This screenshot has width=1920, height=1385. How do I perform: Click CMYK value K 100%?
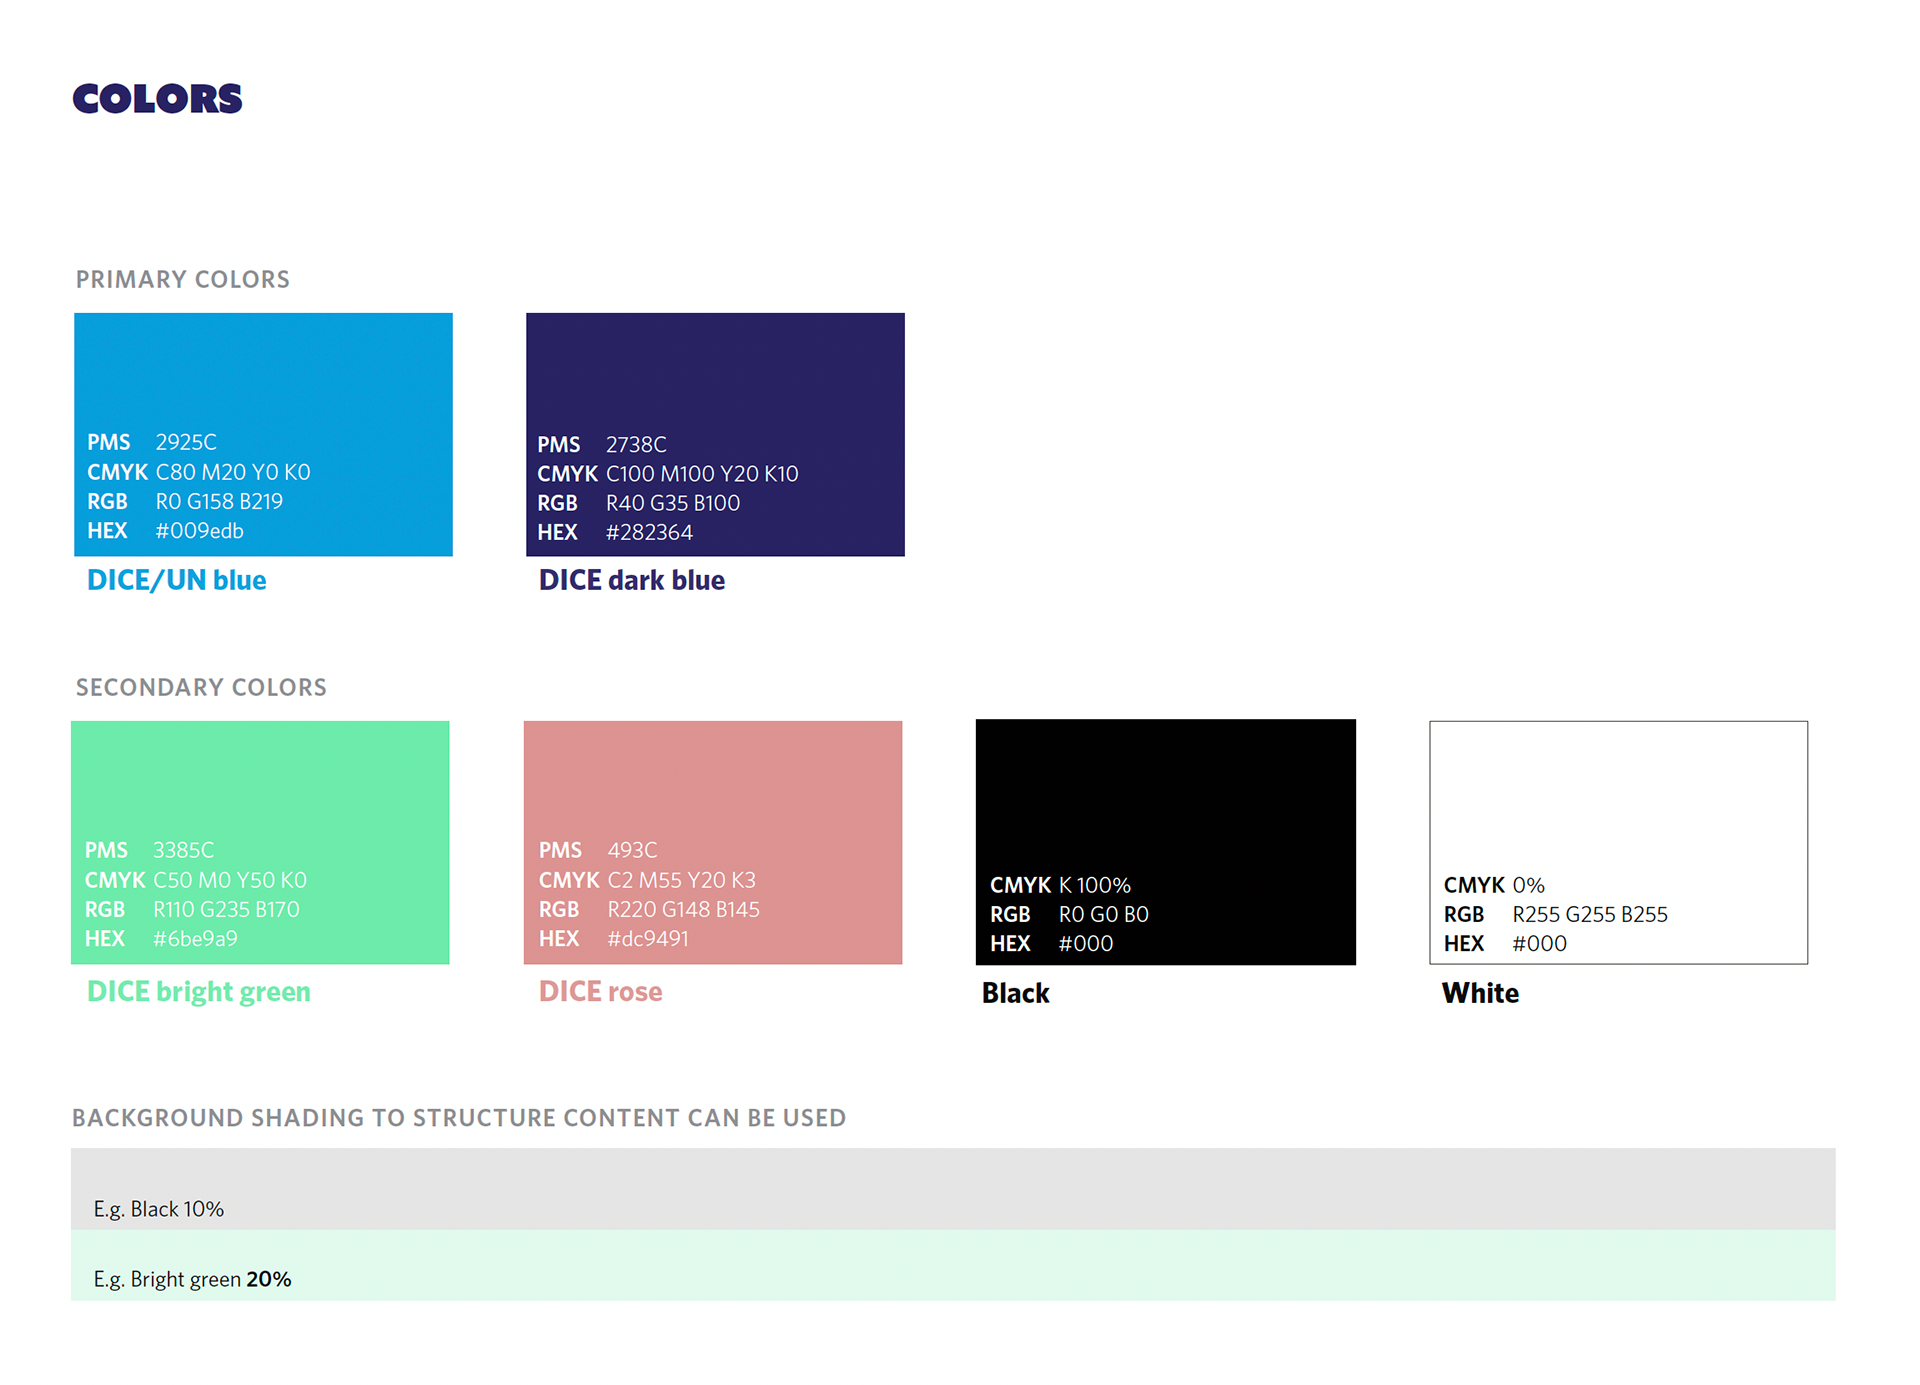1095,885
